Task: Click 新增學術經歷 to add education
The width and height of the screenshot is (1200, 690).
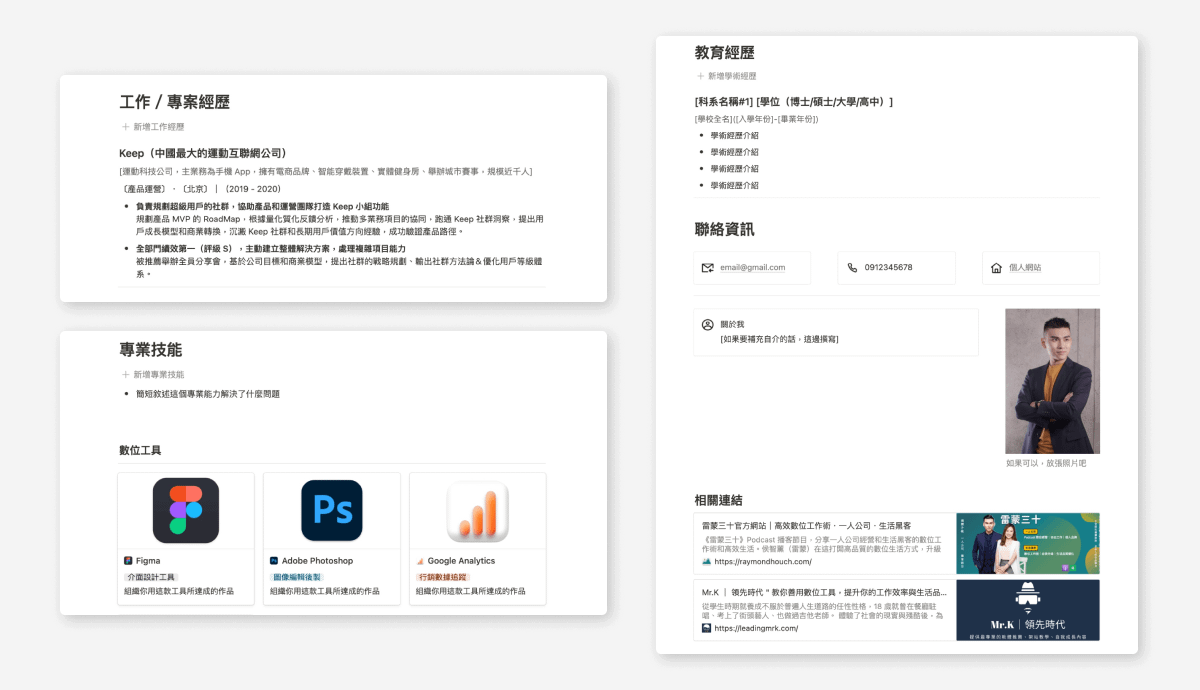Action: coord(732,76)
